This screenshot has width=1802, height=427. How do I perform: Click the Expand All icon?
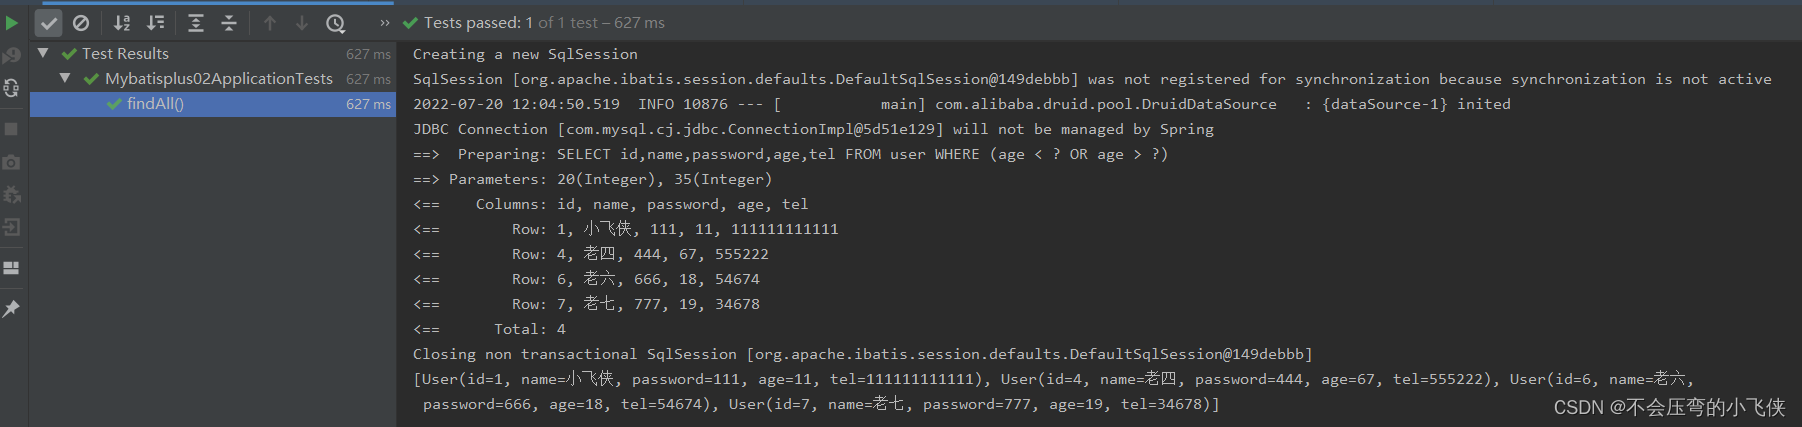pos(196,22)
